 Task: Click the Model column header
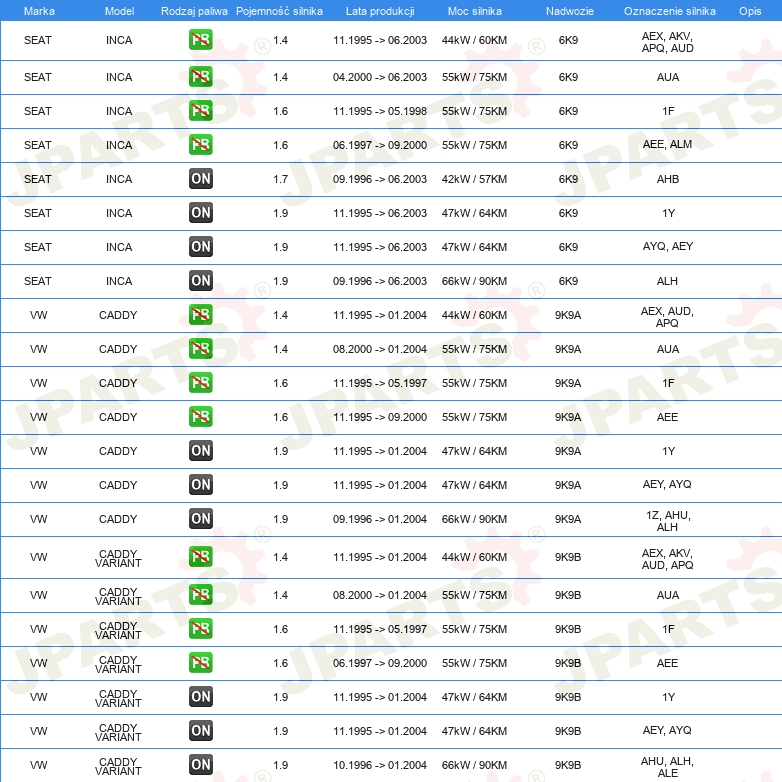[119, 11]
